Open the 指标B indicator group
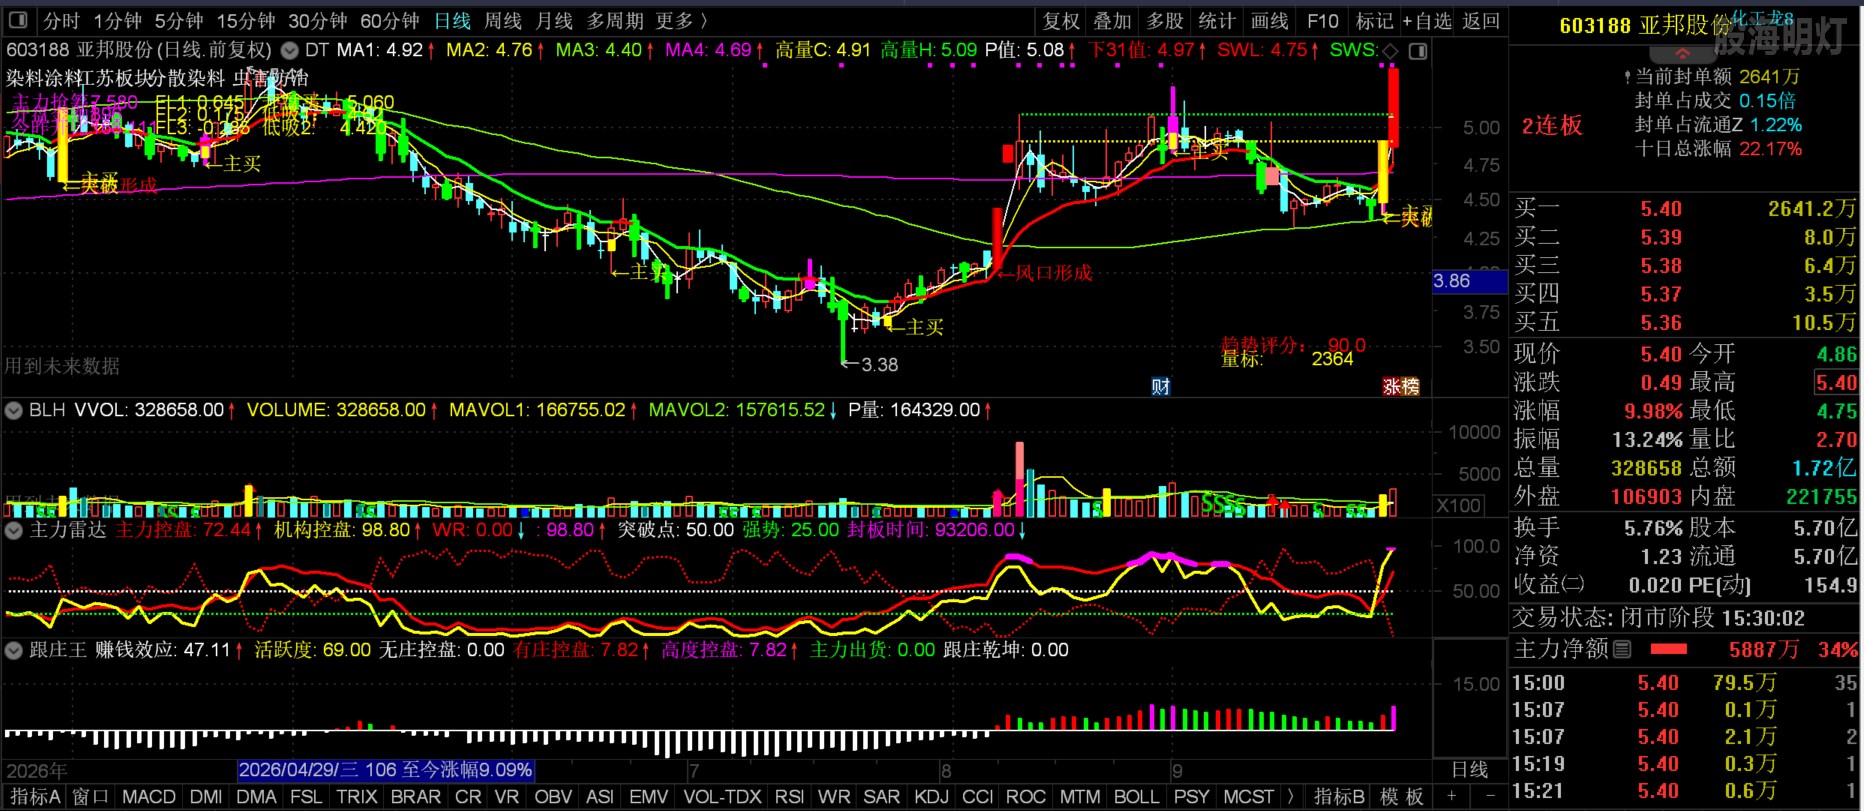This screenshot has height=811, width=1864. (x=1339, y=797)
